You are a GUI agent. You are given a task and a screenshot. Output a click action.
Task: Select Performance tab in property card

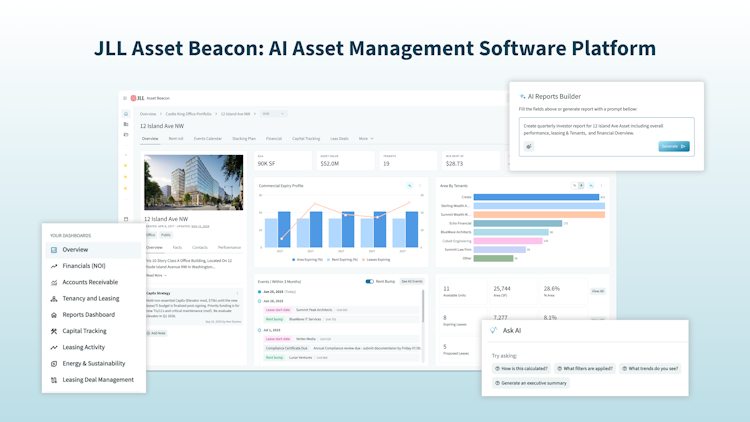click(229, 247)
